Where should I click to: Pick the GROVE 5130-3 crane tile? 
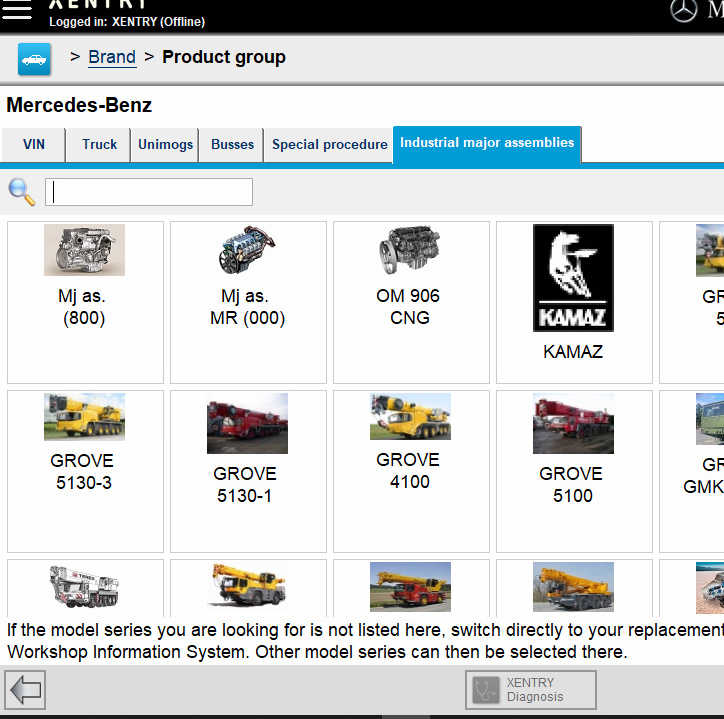coord(85,471)
